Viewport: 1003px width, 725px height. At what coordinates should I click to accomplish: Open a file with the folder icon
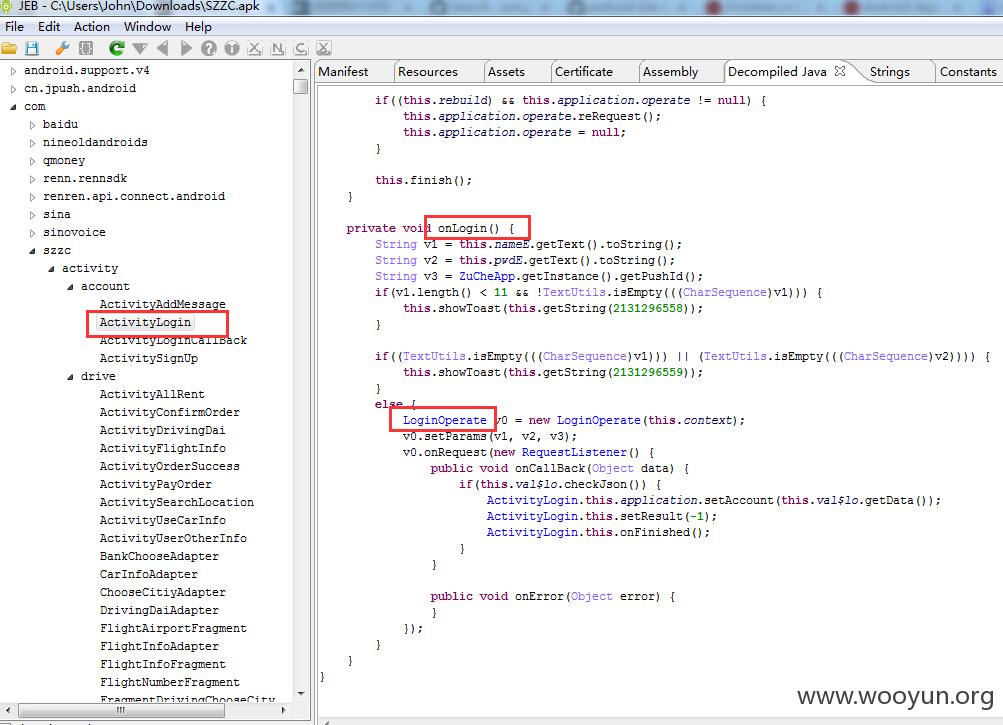[9, 48]
